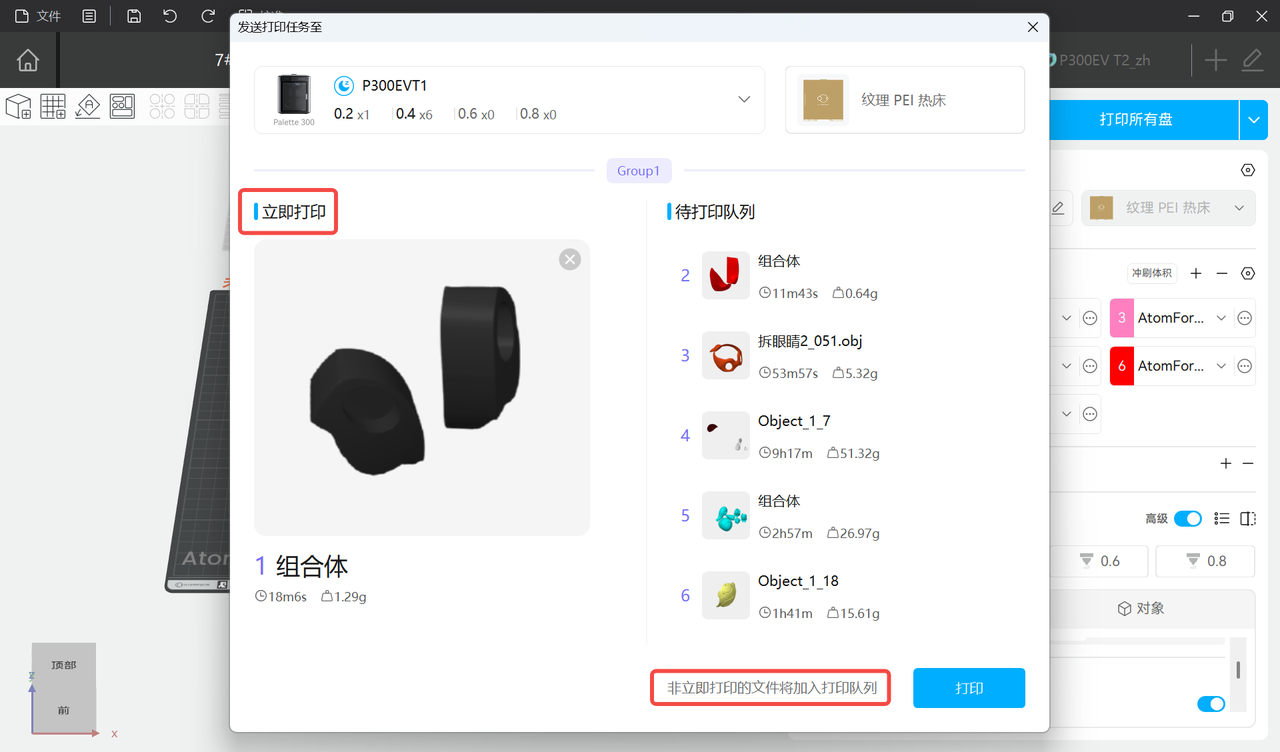Viewport: 1280px width, 752px height.
Task: Click the red filament 6 color swatch
Action: point(1122,366)
